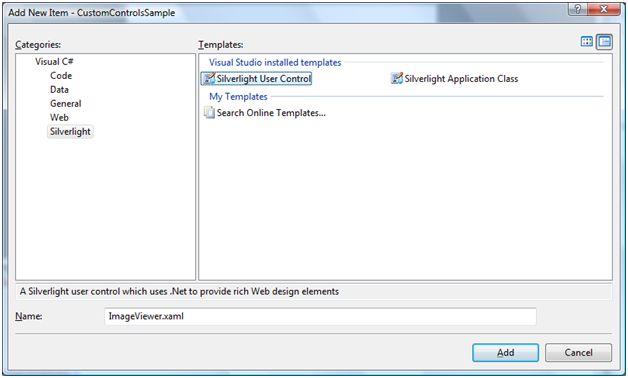This screenshot has width=628, height=378.
Task: Choose the Data category
Action: (x=59, y=90)
